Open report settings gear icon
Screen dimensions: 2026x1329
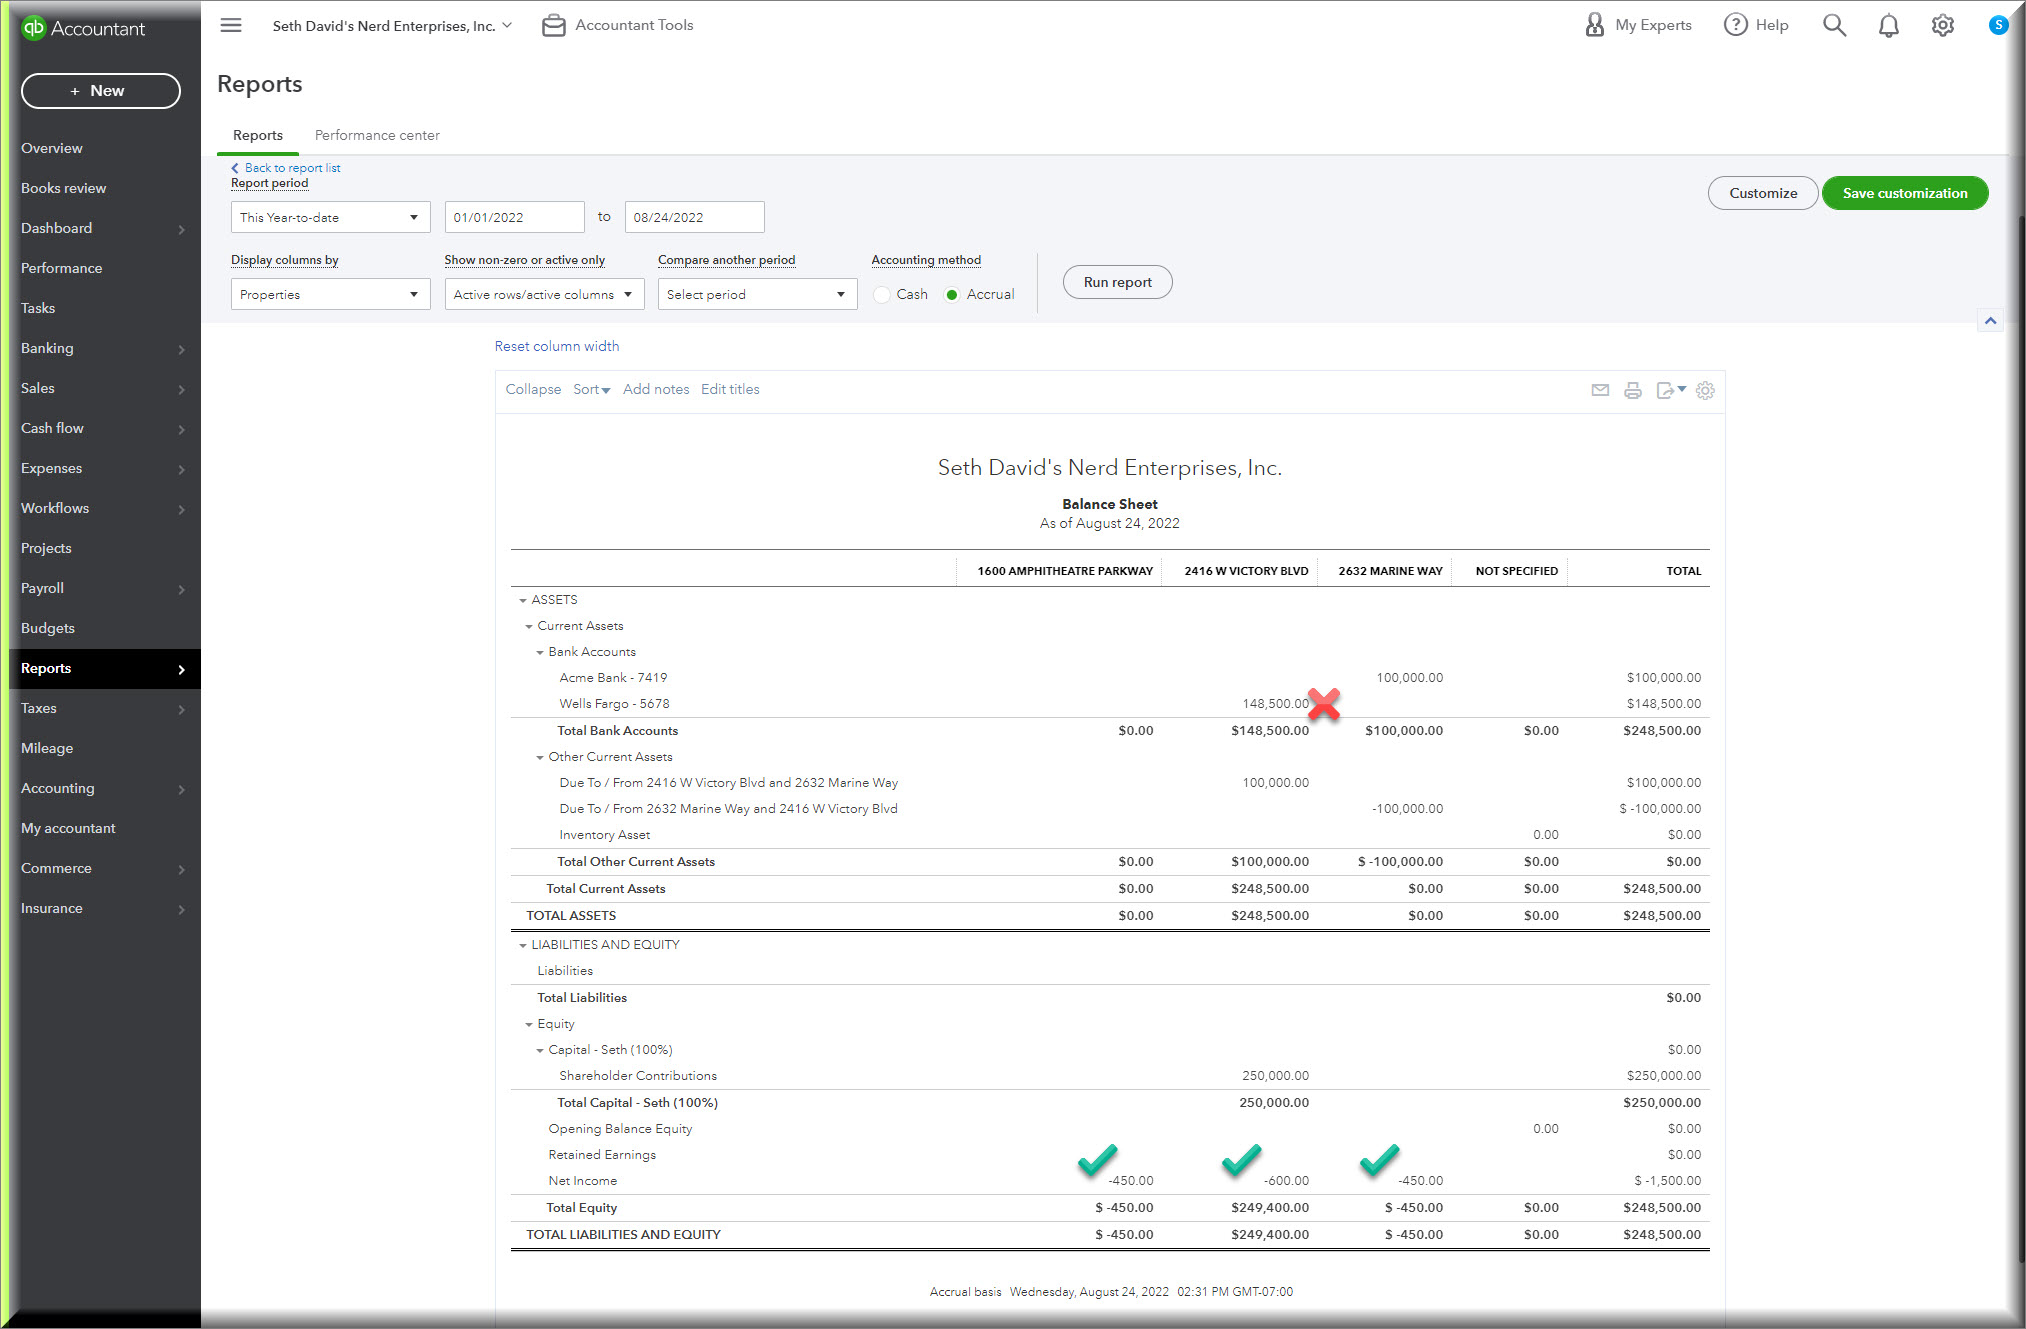point(1705,390)
